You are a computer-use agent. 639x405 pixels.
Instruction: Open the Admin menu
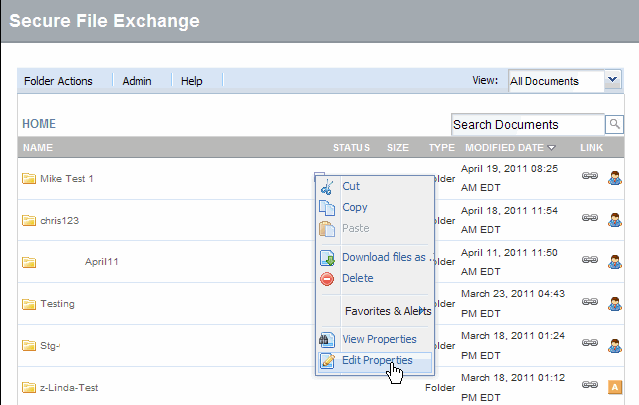click(x=137, y=81)
